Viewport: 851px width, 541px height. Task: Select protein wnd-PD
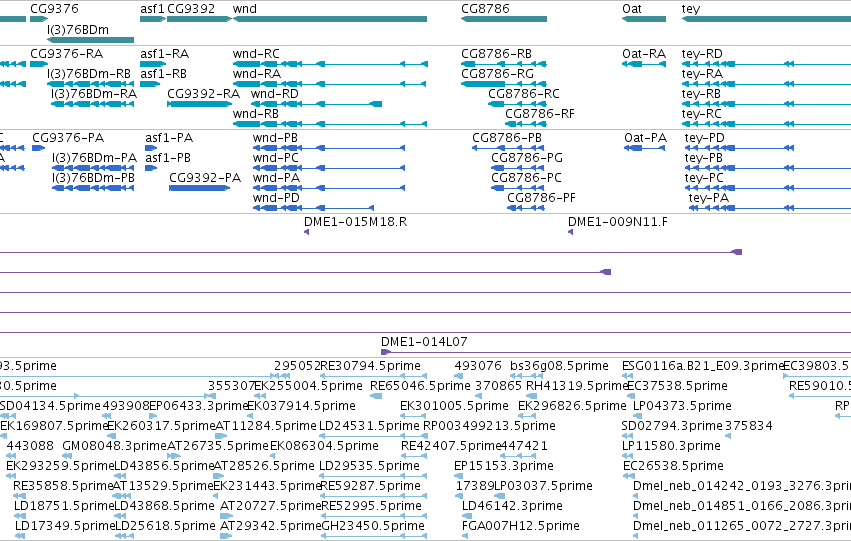pyautogui.click(x=276, y=198)
